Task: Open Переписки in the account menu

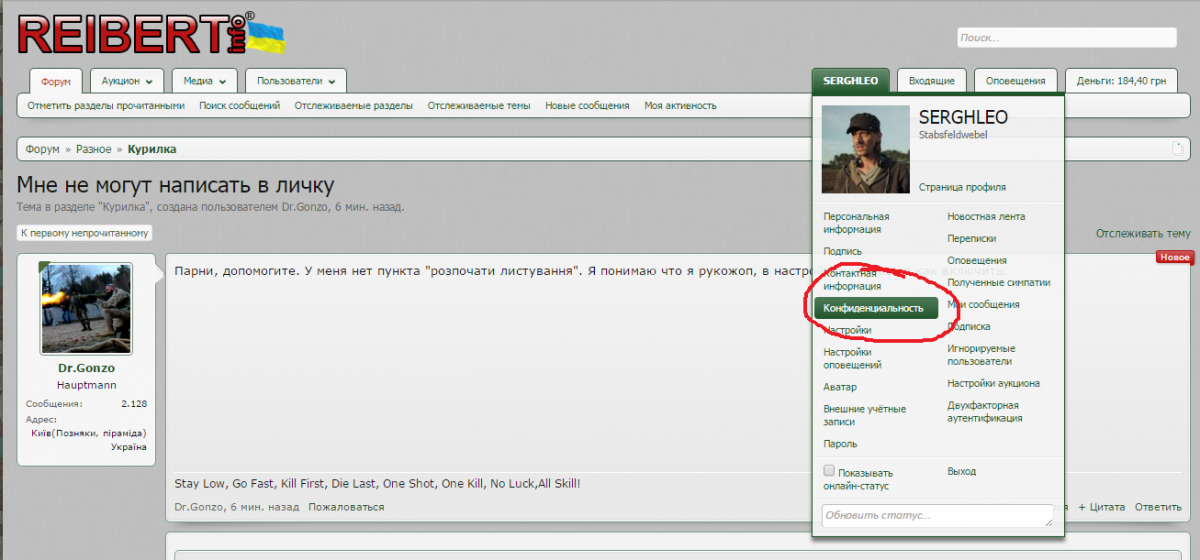Action: [x=972, y=238]
